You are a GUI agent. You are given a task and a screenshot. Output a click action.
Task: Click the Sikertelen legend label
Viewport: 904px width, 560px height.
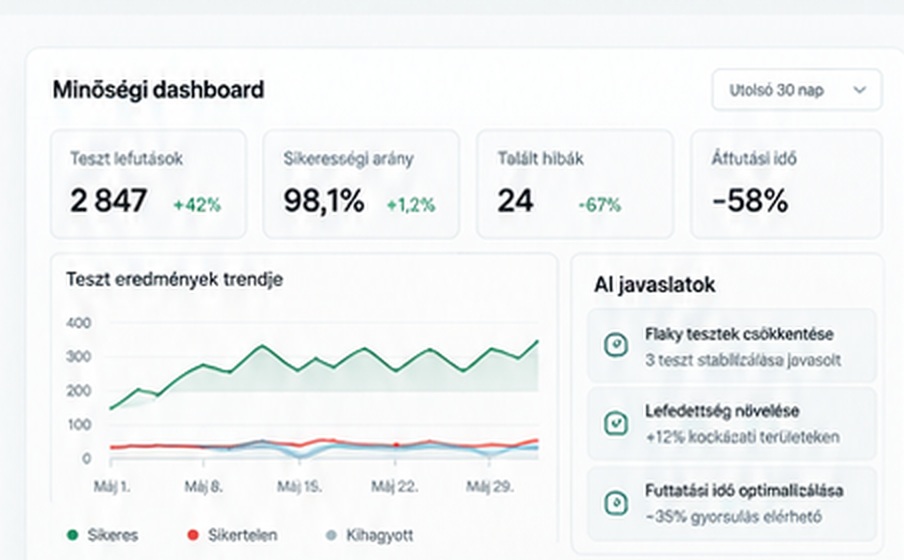click(242, 535)
